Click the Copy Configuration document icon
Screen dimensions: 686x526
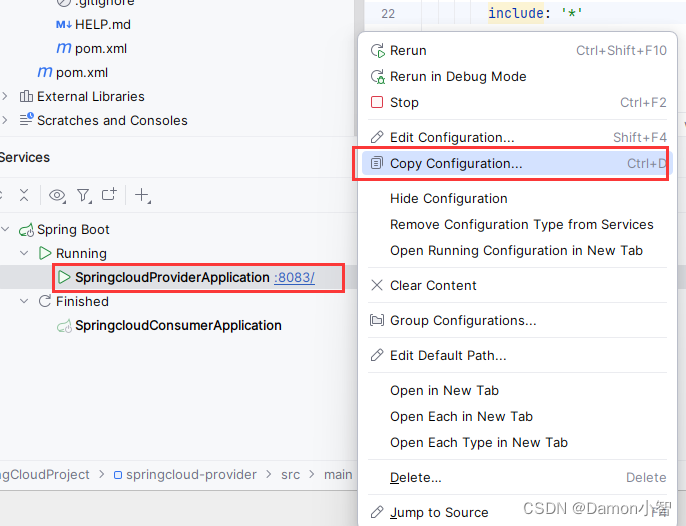[377, 163]
